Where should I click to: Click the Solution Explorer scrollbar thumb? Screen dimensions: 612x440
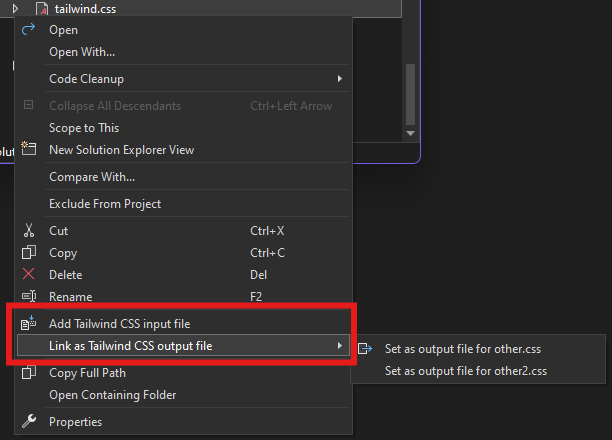tap(410, 94)
